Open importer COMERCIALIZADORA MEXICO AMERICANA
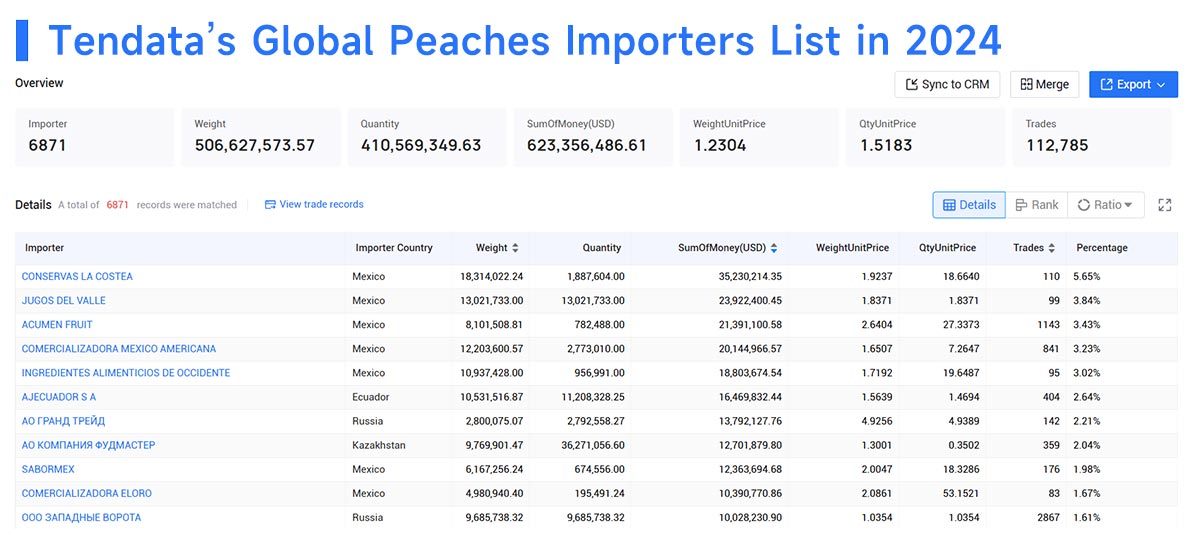Viewport: 1190px width, 543px height. 119,349
